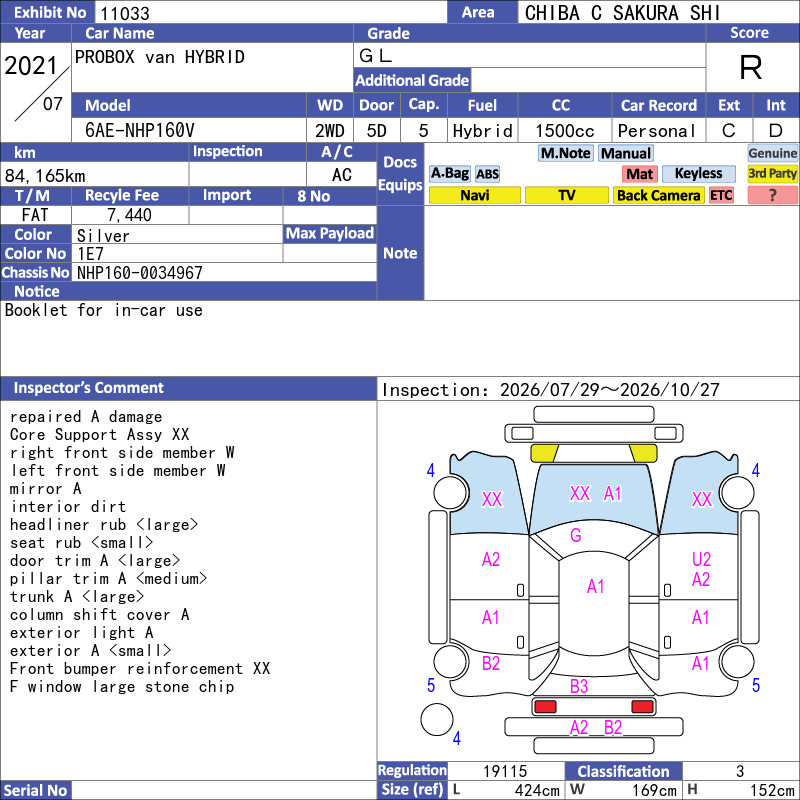Click the car name PROBOX van HYBRID
Viewport: 800px width, 800px height.
pyautogui.click(x=160, y=57)
